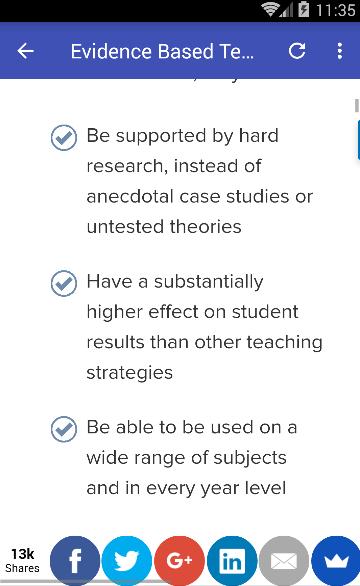
Task: Click checkmark beside 'Be able to be used'
Action: [64, 429]
